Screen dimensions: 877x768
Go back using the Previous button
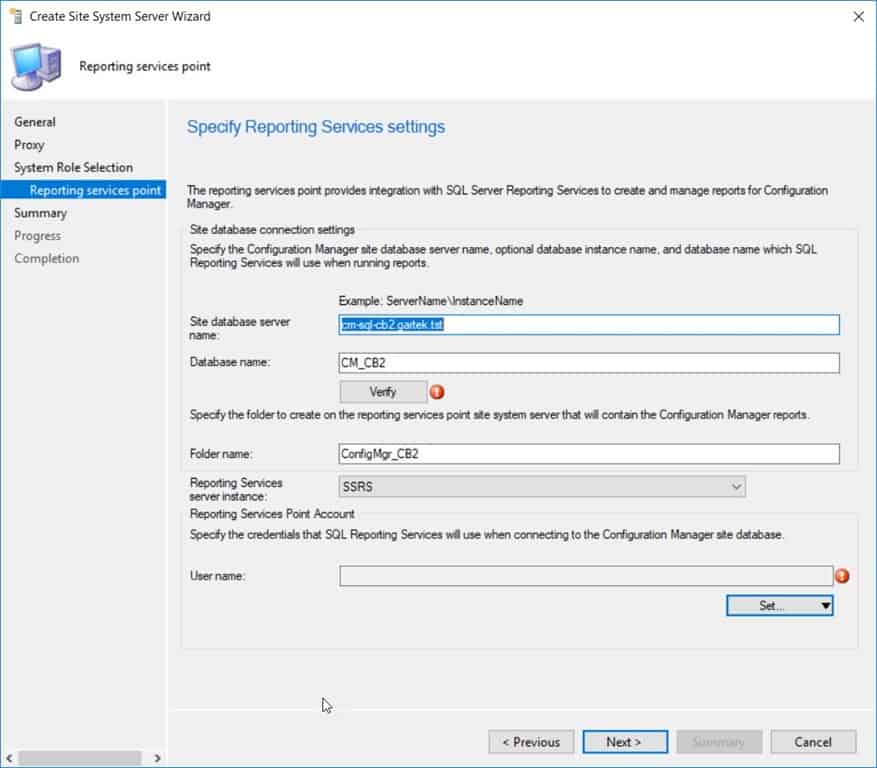click(531, 741)
